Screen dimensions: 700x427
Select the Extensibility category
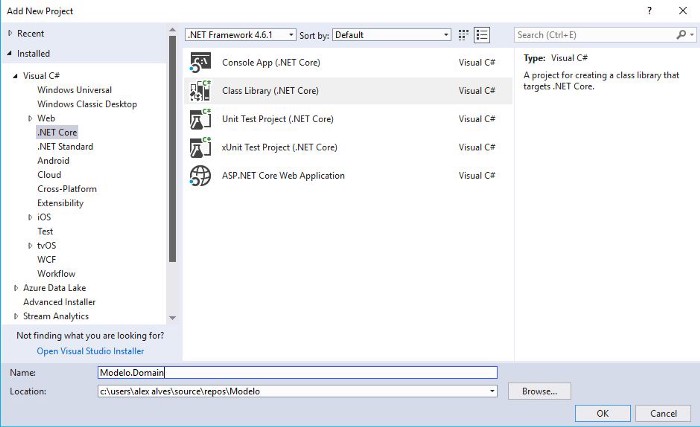tap(60, 203)
